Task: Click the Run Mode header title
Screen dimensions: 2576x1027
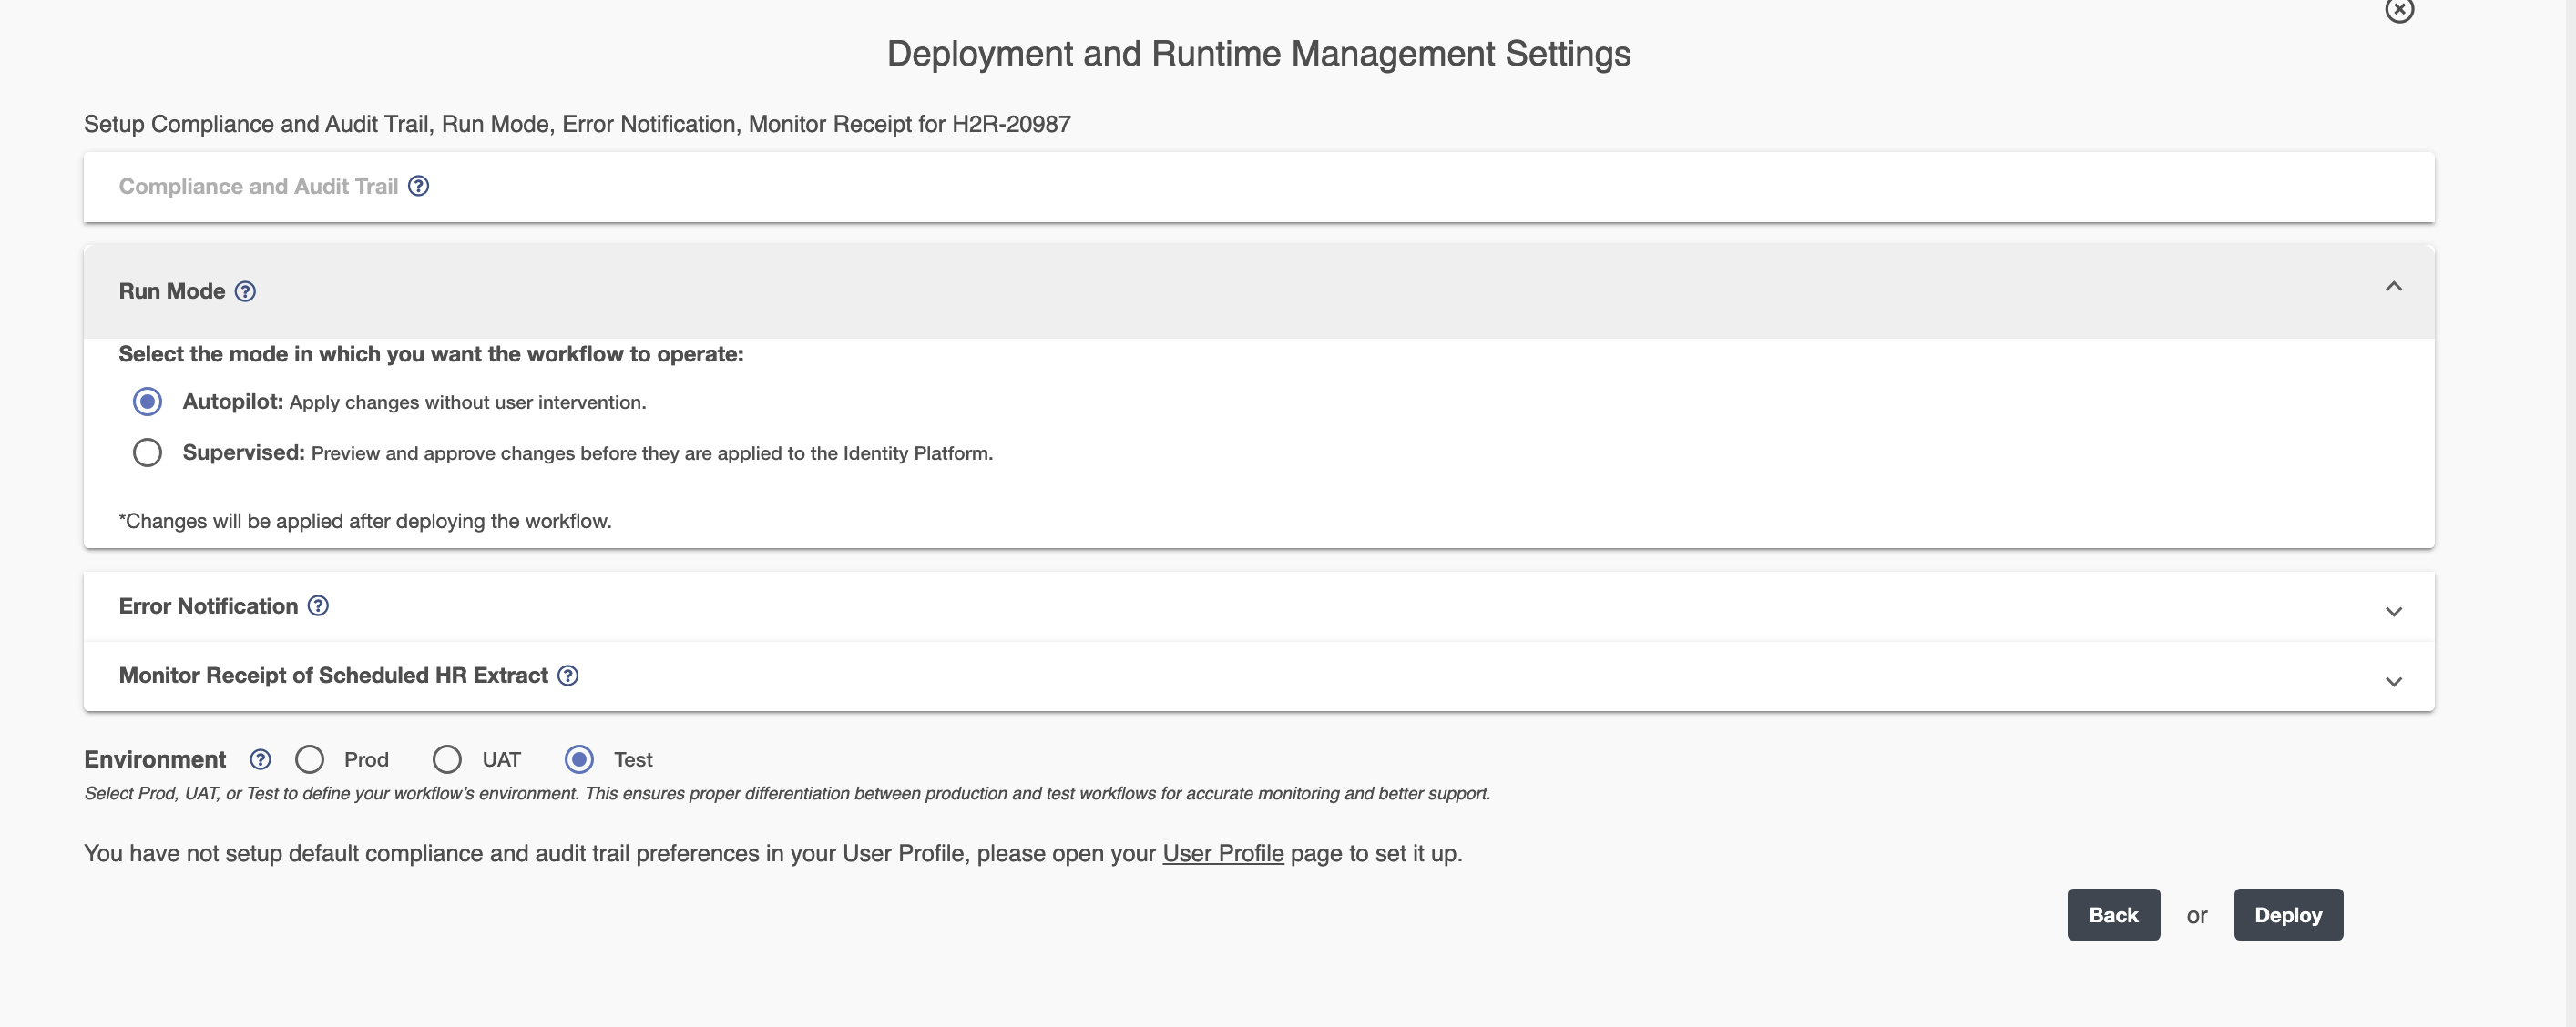Action: tap(172, 291)
